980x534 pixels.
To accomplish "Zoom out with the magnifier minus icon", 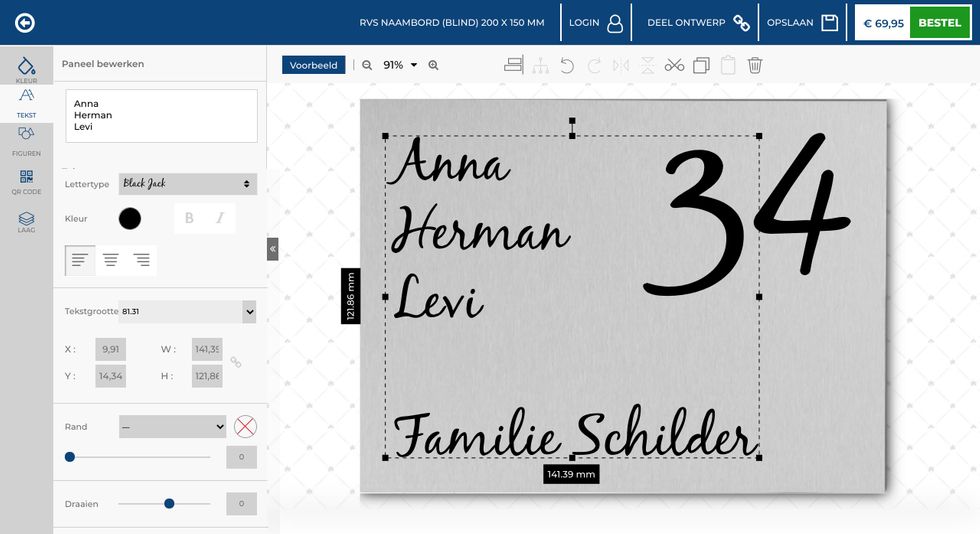I will [x=367, y=65].
